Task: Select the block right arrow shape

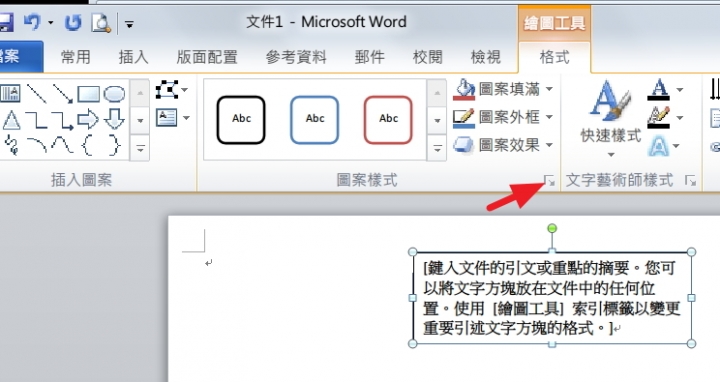Action: click(x=88, y=120)
